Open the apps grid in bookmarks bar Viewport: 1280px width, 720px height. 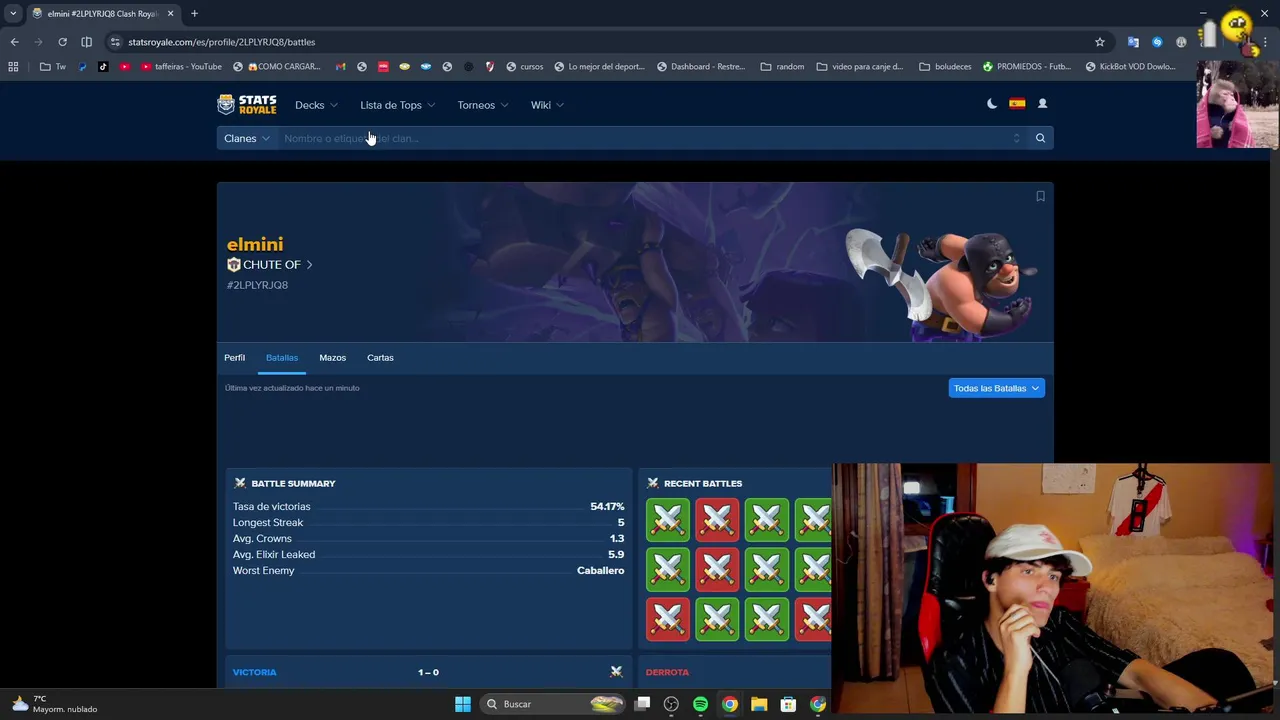(13, 67)
